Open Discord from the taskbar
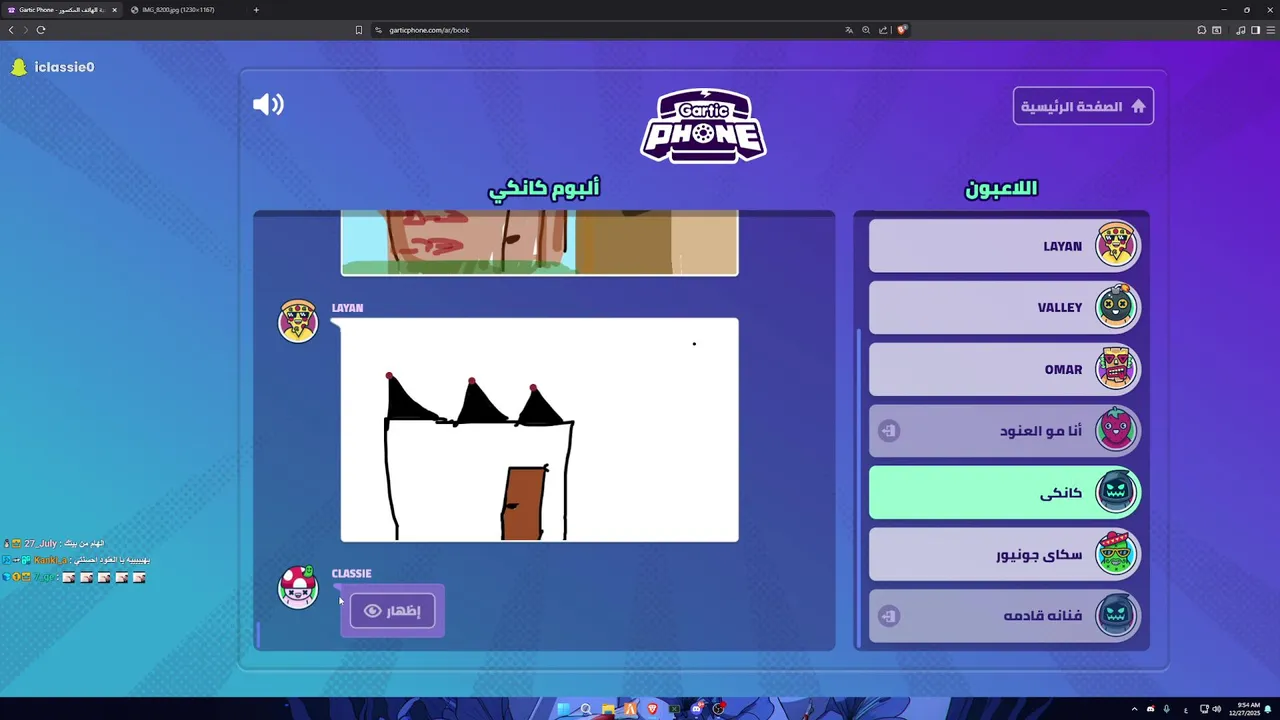Screen dimensions: 1280x720 click(697, 709)
